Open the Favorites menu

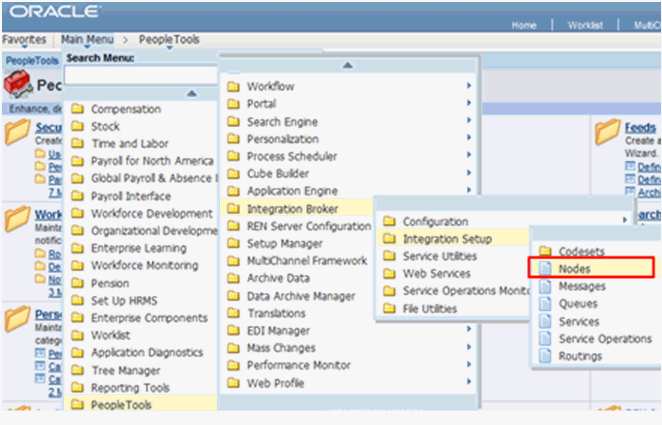pos(24,40)
